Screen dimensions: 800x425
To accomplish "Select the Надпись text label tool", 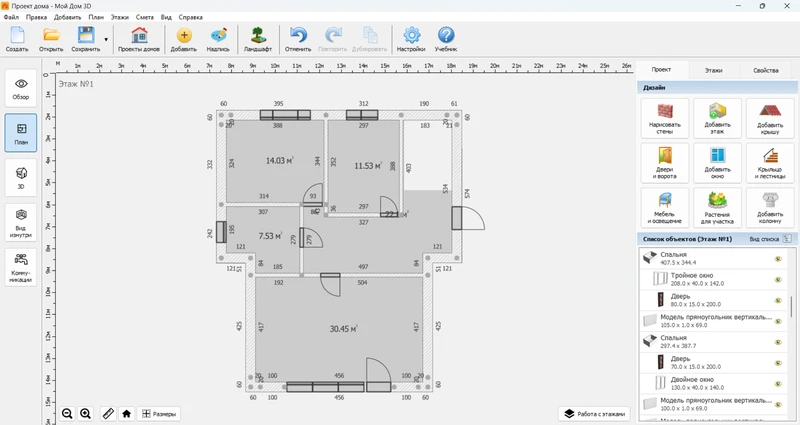I will 218,39.
